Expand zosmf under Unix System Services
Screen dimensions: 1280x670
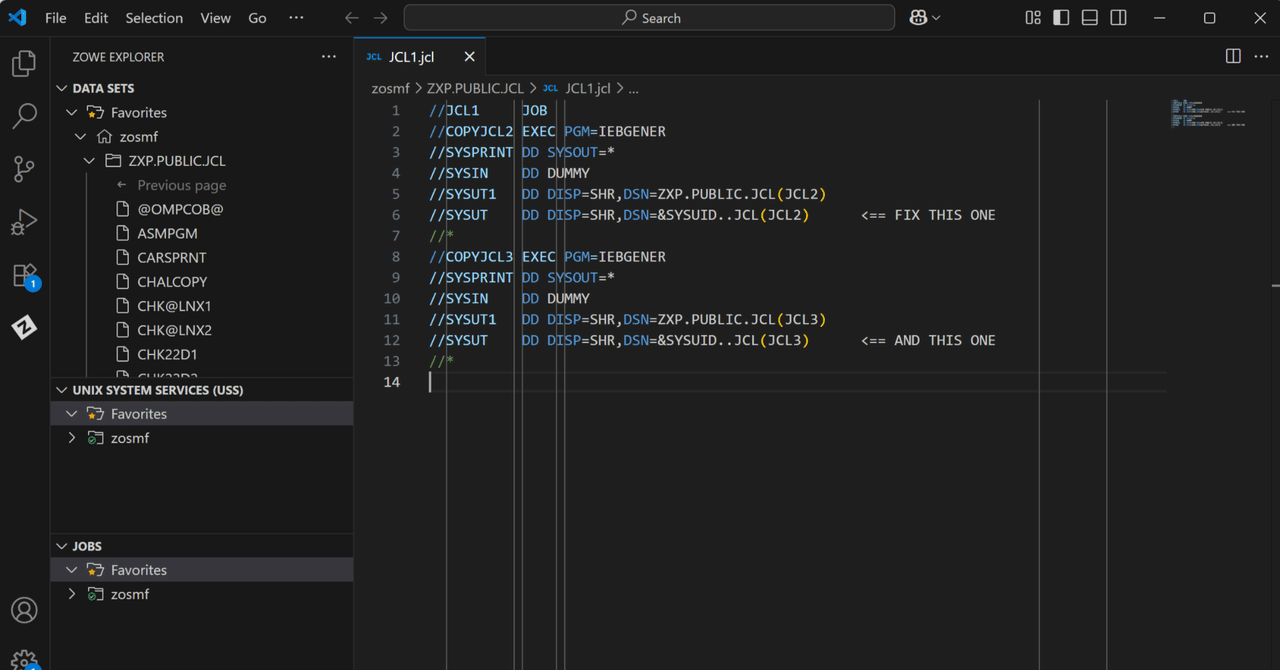click(72, 438)
